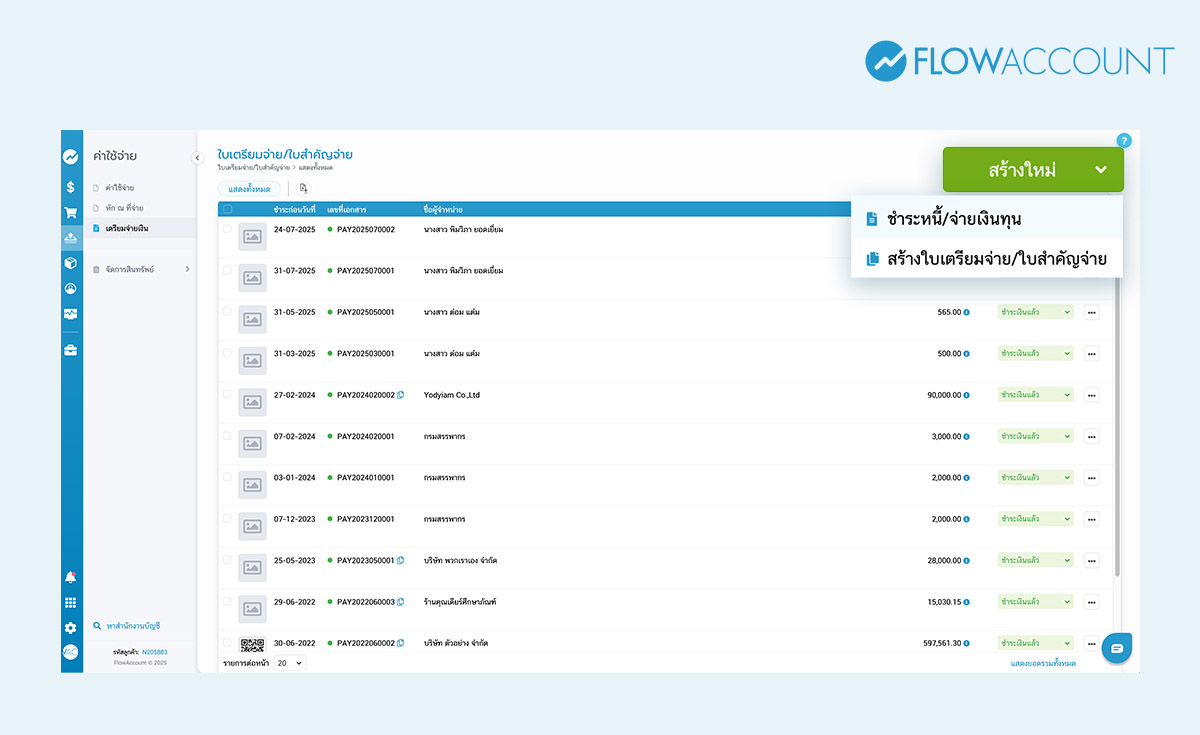Screen dimensions: 1200x735
Task: Click the export document icon beside แสดงทั้งหมด
Action: click(304, 188)
